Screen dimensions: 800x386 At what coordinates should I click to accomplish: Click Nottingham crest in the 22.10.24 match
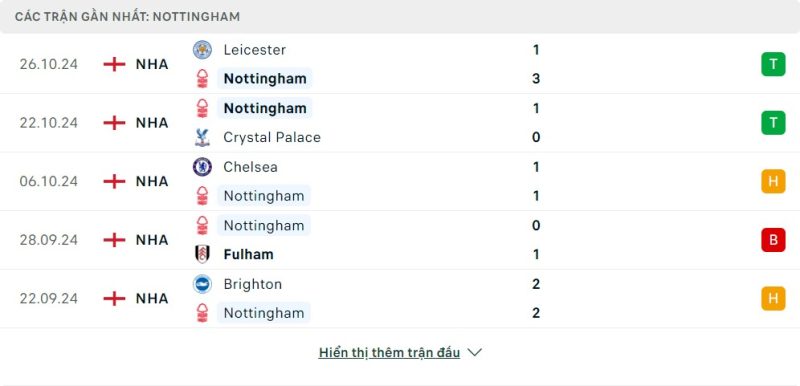[x=203, y=109]
